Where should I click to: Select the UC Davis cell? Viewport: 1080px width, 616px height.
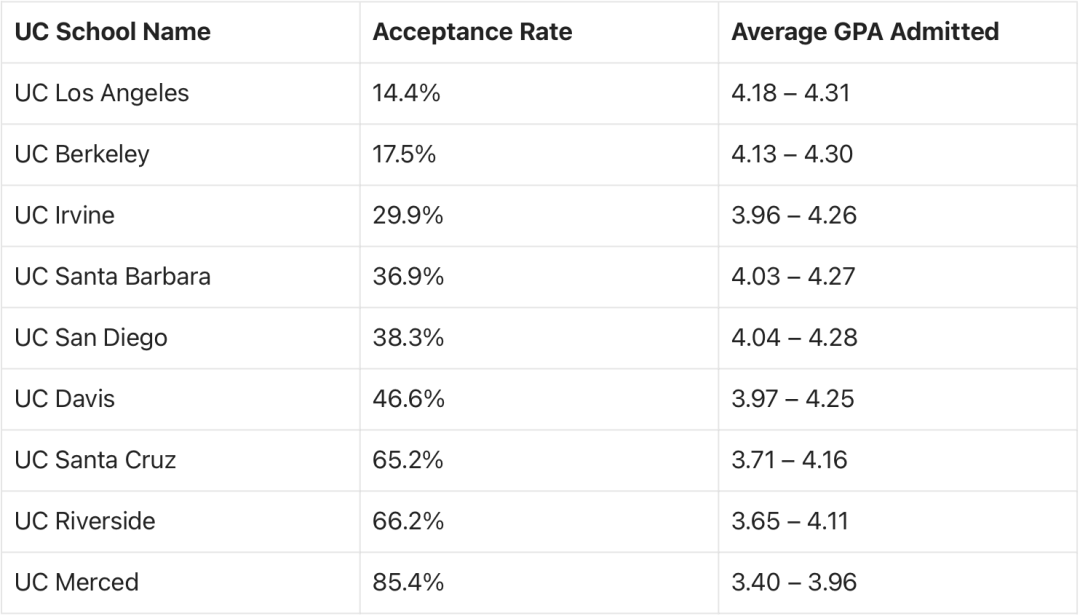pyautogui.click(x=64, y=399)
